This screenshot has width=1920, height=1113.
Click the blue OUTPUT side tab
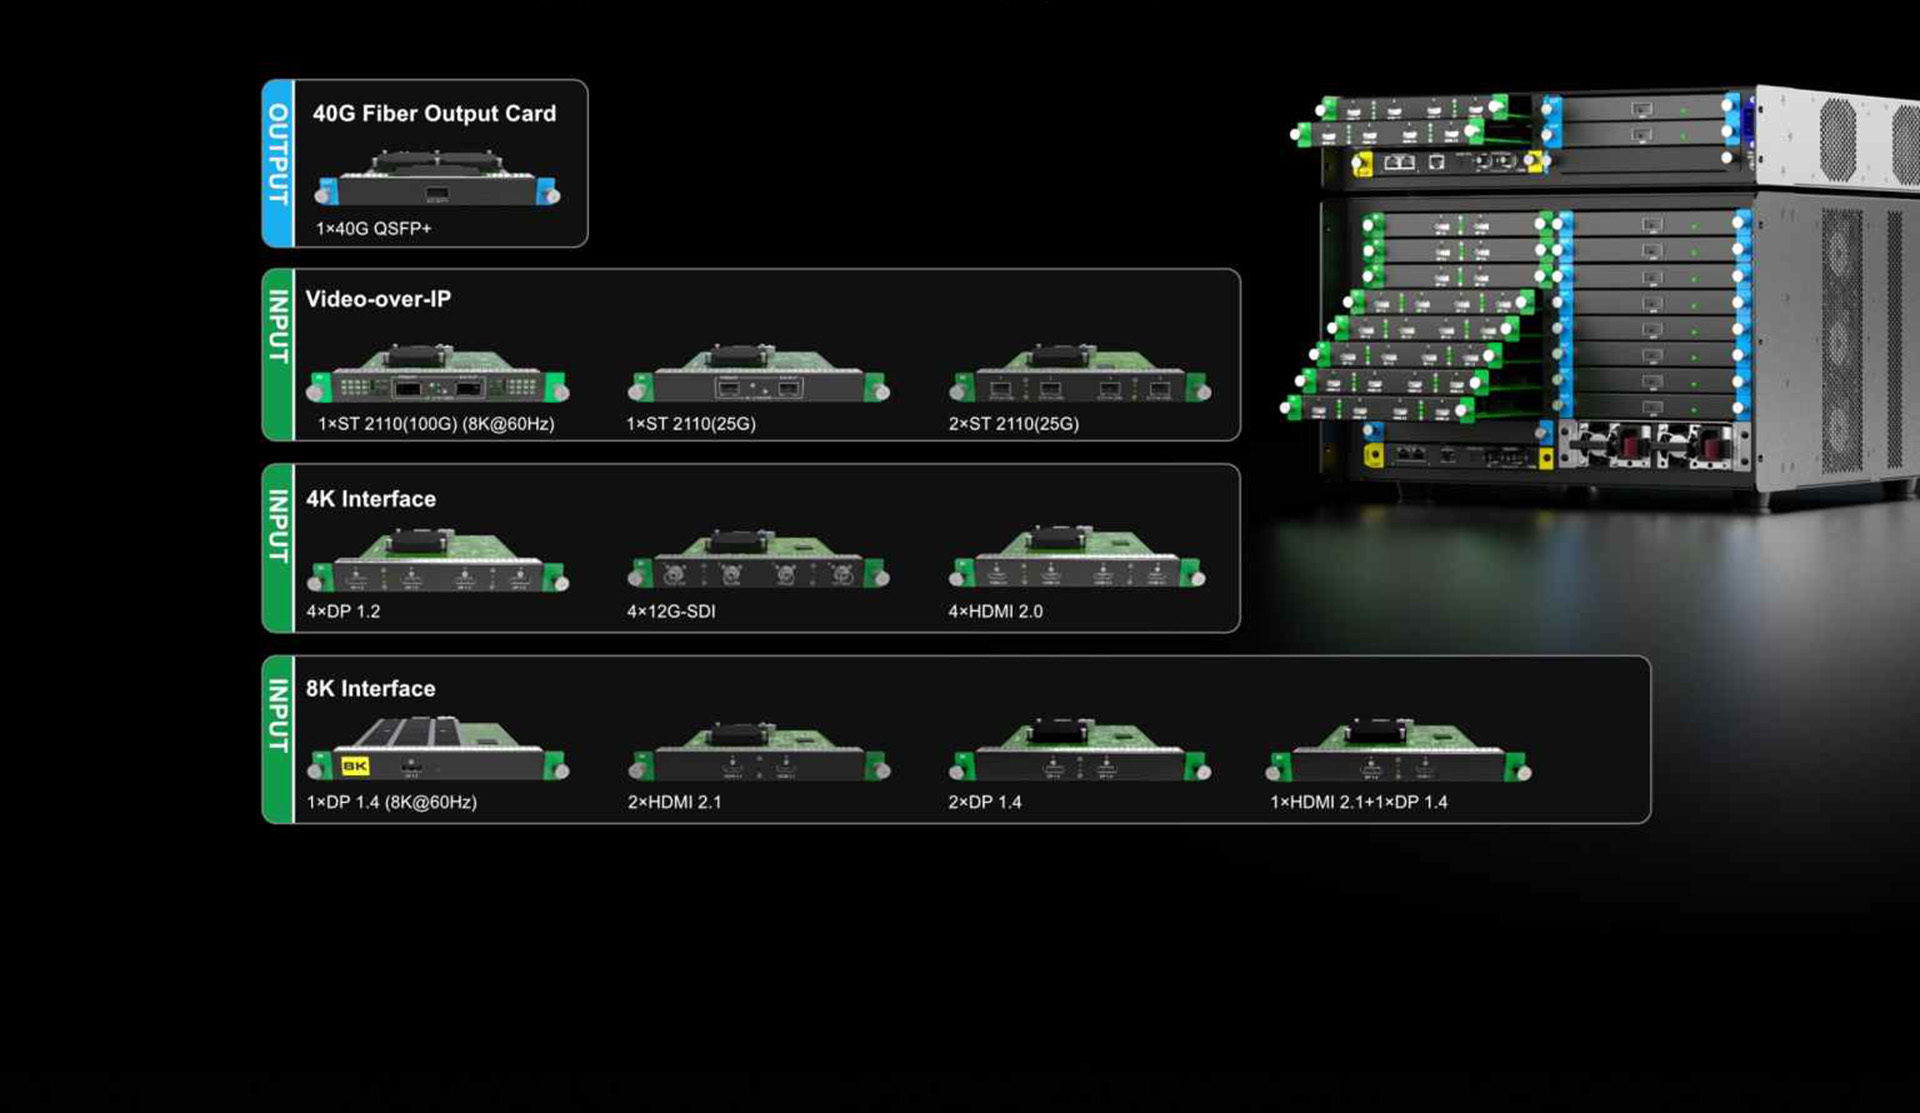[x=278, y=163]
